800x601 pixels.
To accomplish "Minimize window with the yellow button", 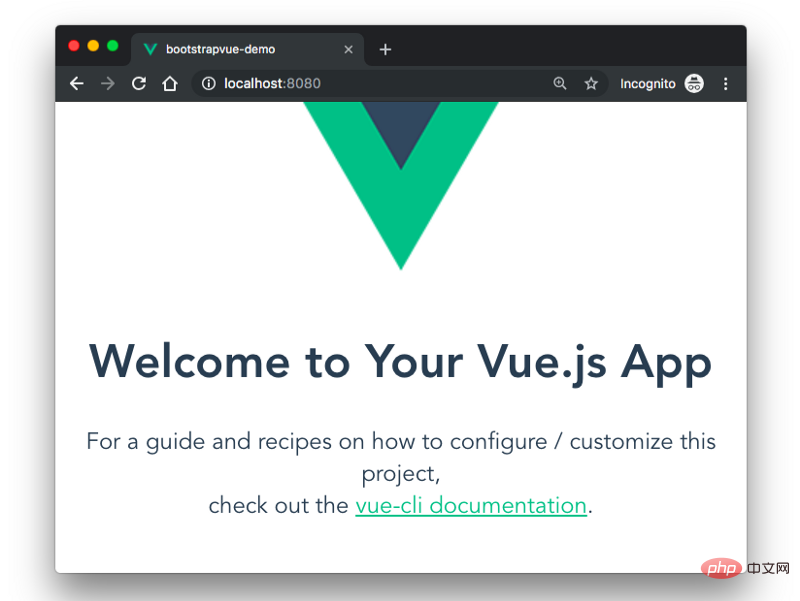I will 93,46.
